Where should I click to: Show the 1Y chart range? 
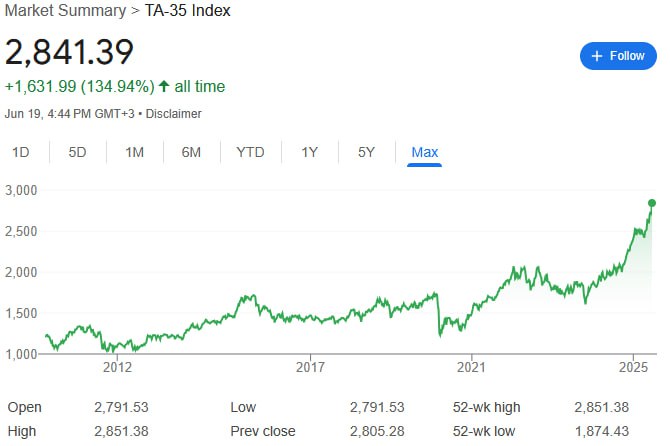tap(310, 152)
